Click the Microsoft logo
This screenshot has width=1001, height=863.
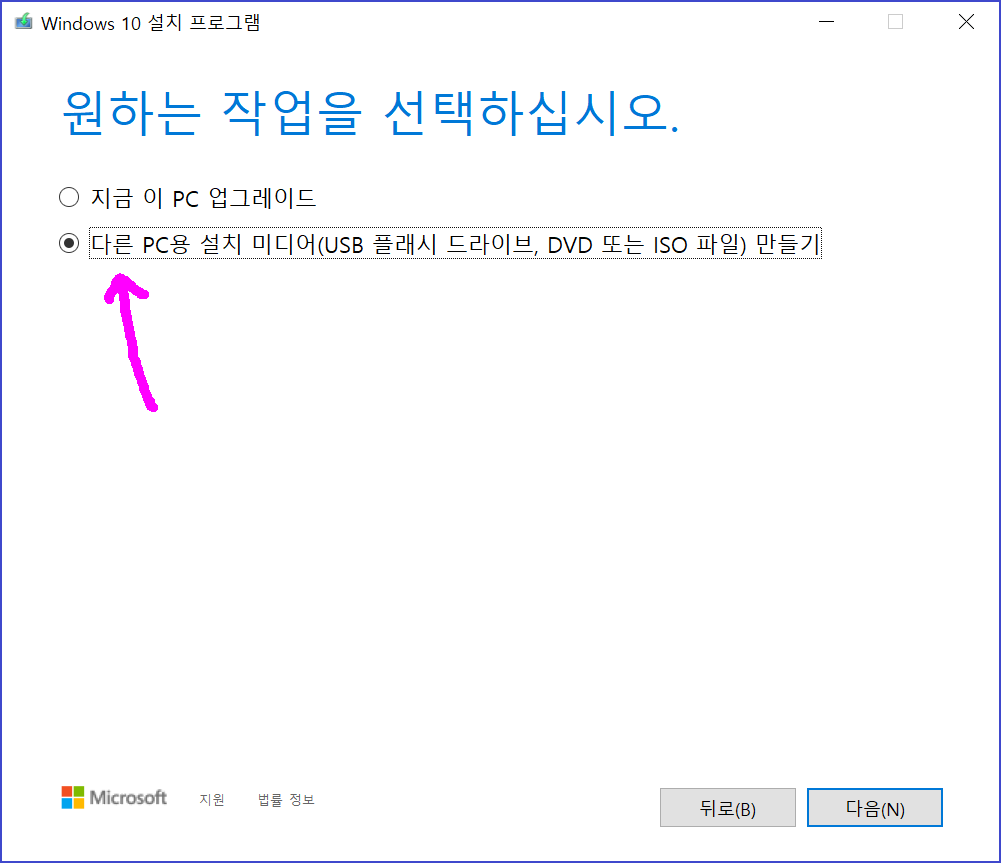(x=114, y=797)
